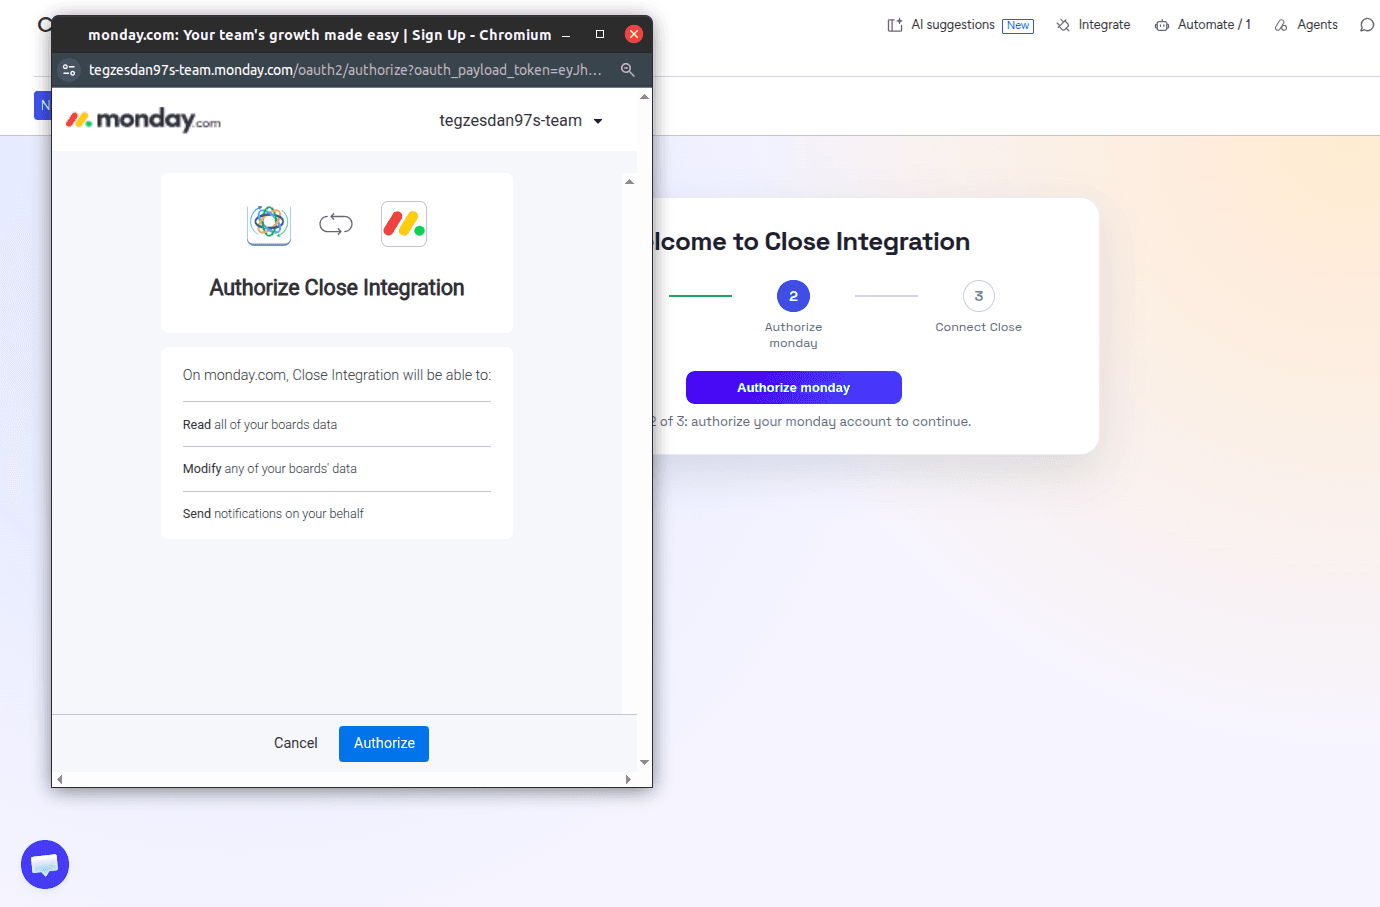Click the "Authorize monday" step label under circle 2
This screenshot has height=907, width=1380.
tap(793, 335)
